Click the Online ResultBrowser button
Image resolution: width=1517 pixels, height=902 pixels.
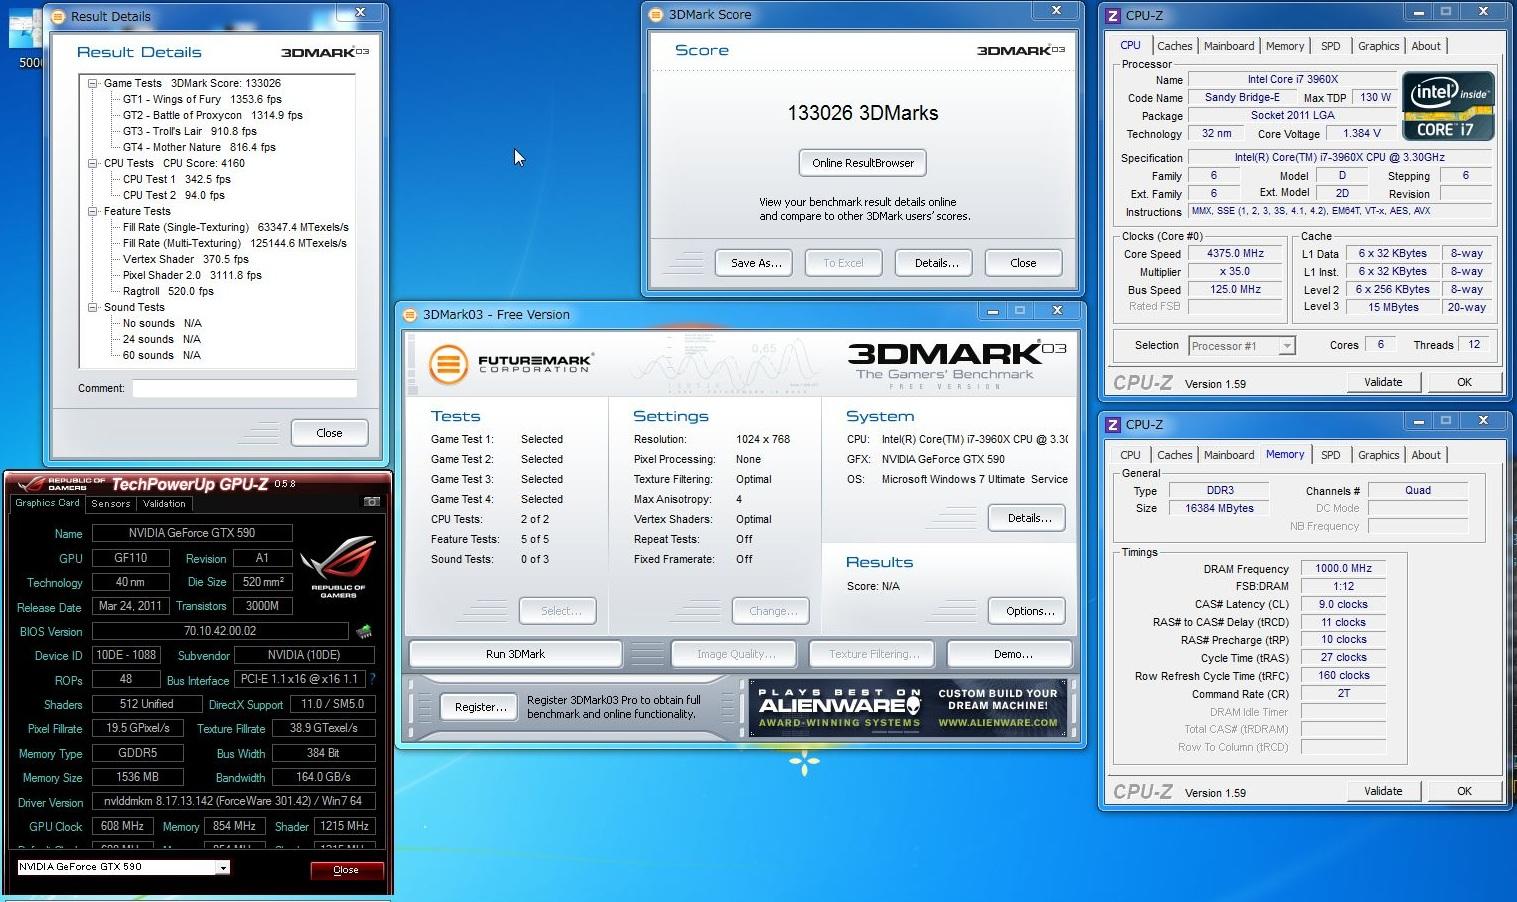coord(863,163)
